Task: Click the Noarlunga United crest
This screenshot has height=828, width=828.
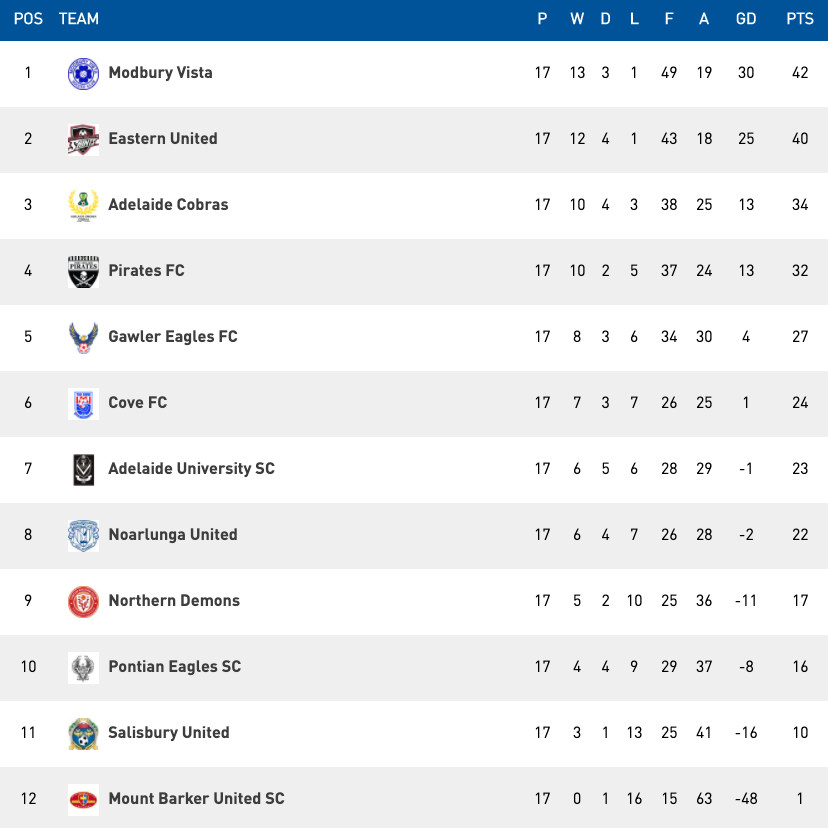Action: (83, 535)
